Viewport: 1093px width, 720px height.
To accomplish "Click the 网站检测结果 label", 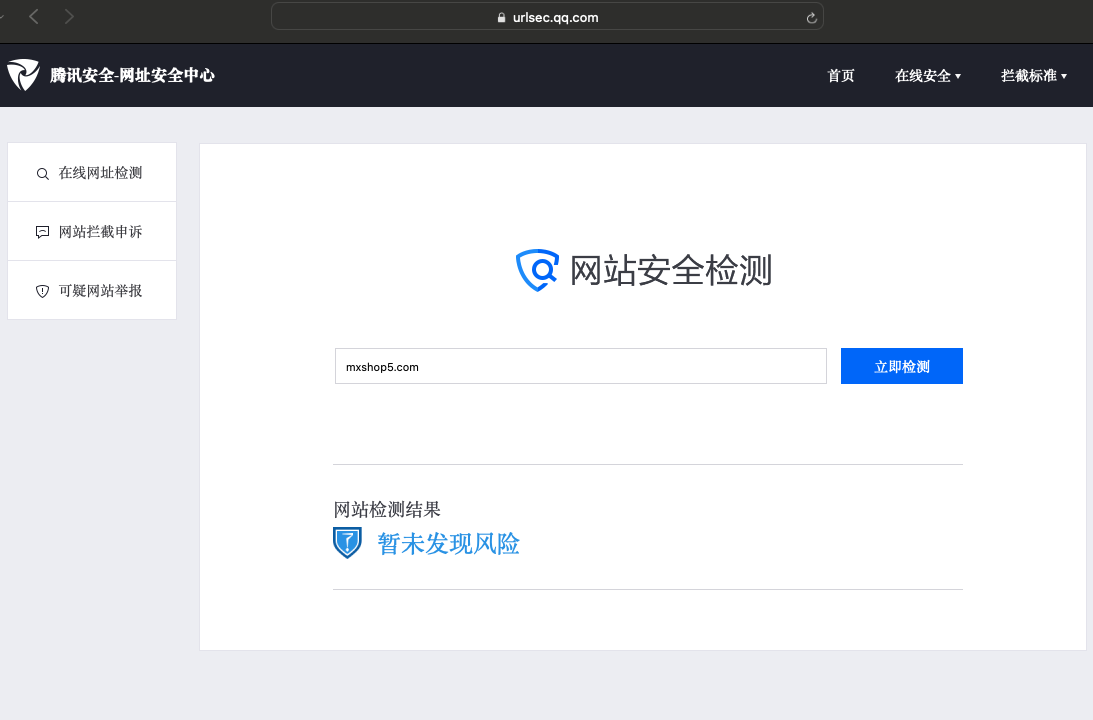I will pos(387,510).
